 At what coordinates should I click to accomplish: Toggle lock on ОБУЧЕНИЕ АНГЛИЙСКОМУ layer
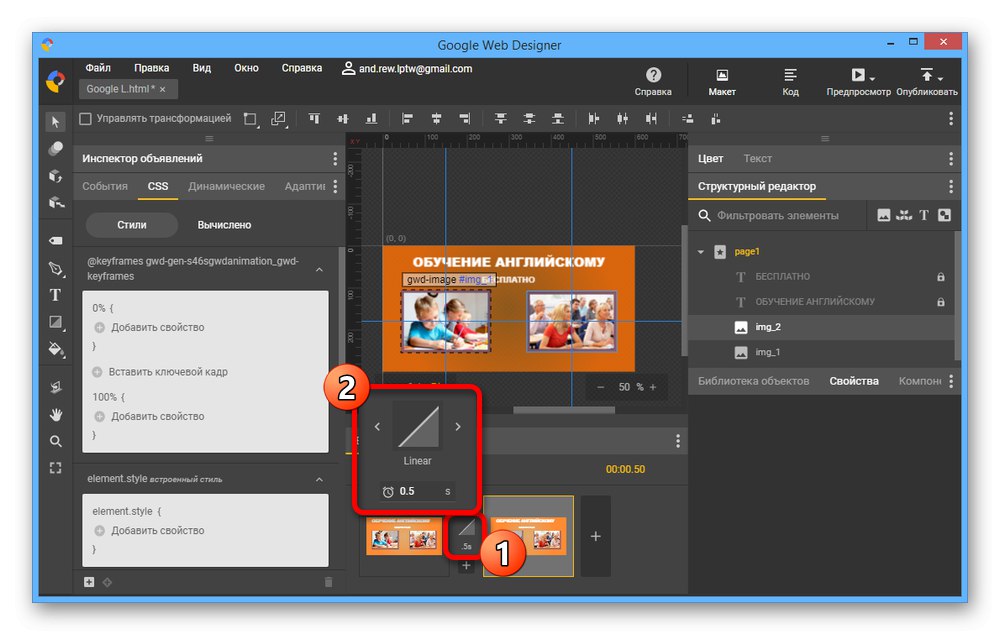(x=940, y=302)
